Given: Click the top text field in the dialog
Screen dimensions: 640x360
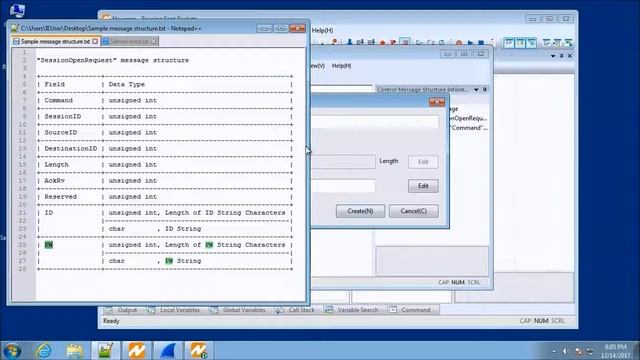Looking at the screenshot, I should coord(375,122).
